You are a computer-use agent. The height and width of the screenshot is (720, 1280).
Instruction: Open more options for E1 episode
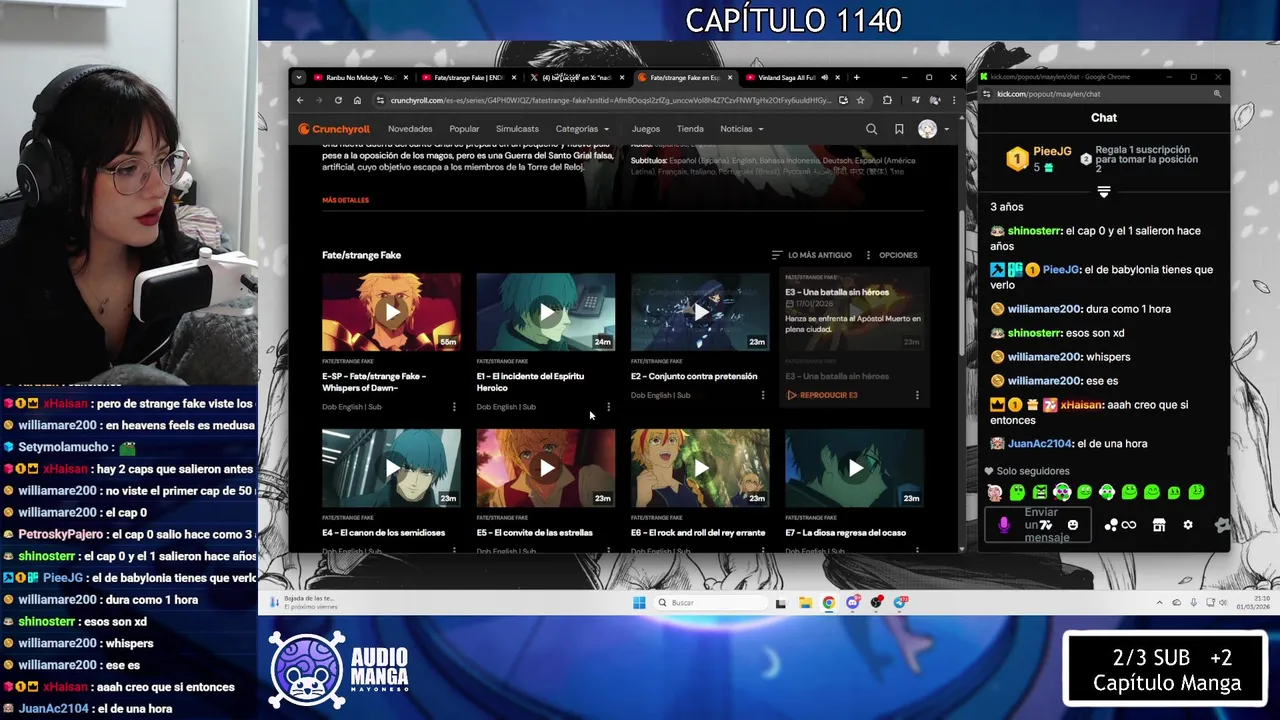coord(608,407)
